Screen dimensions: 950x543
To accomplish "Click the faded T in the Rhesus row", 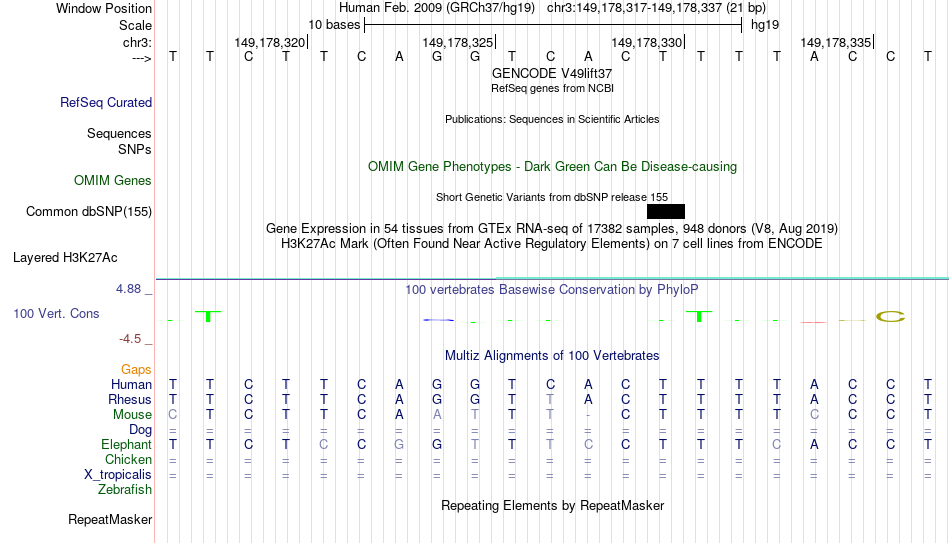I will coord(550,399).
